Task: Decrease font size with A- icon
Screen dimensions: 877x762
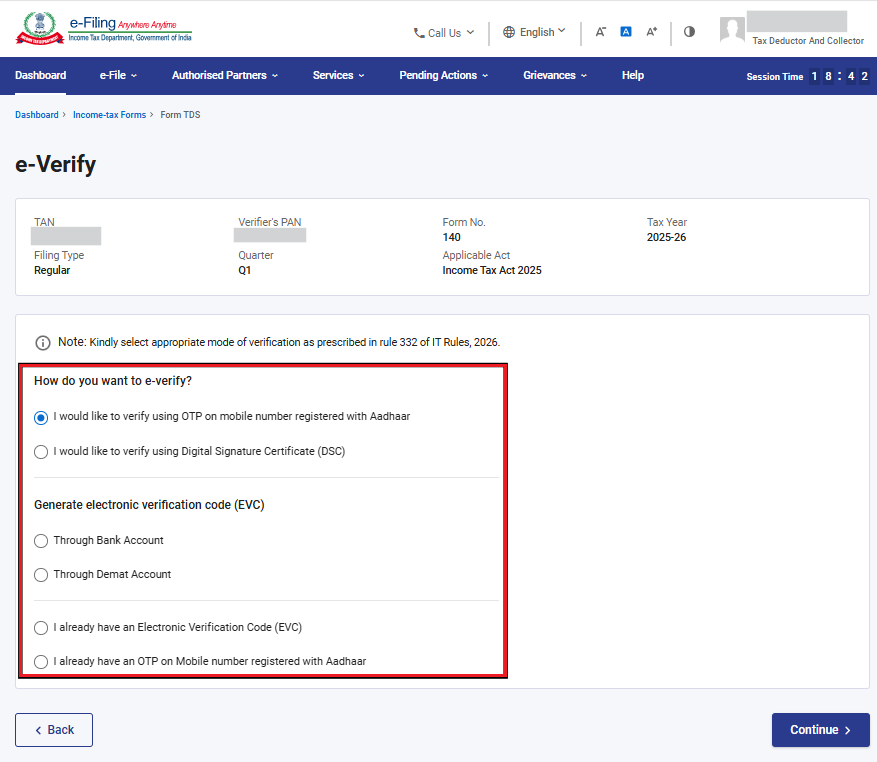Action: click(x=600, y=32)
